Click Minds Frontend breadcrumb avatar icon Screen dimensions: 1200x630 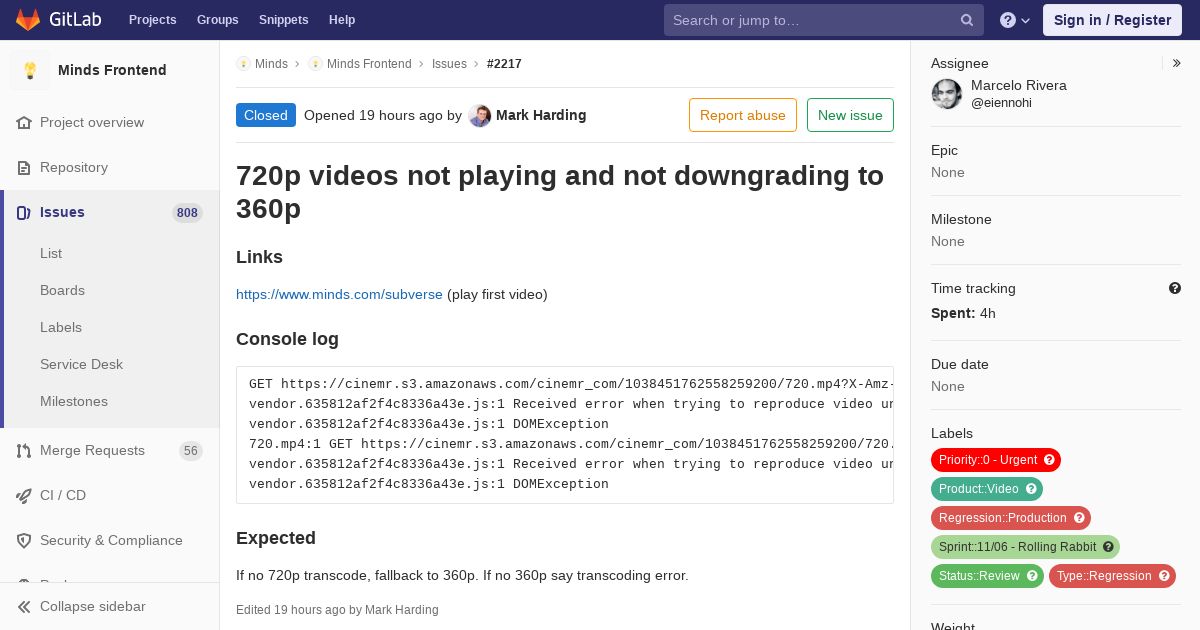click(315, 63)
